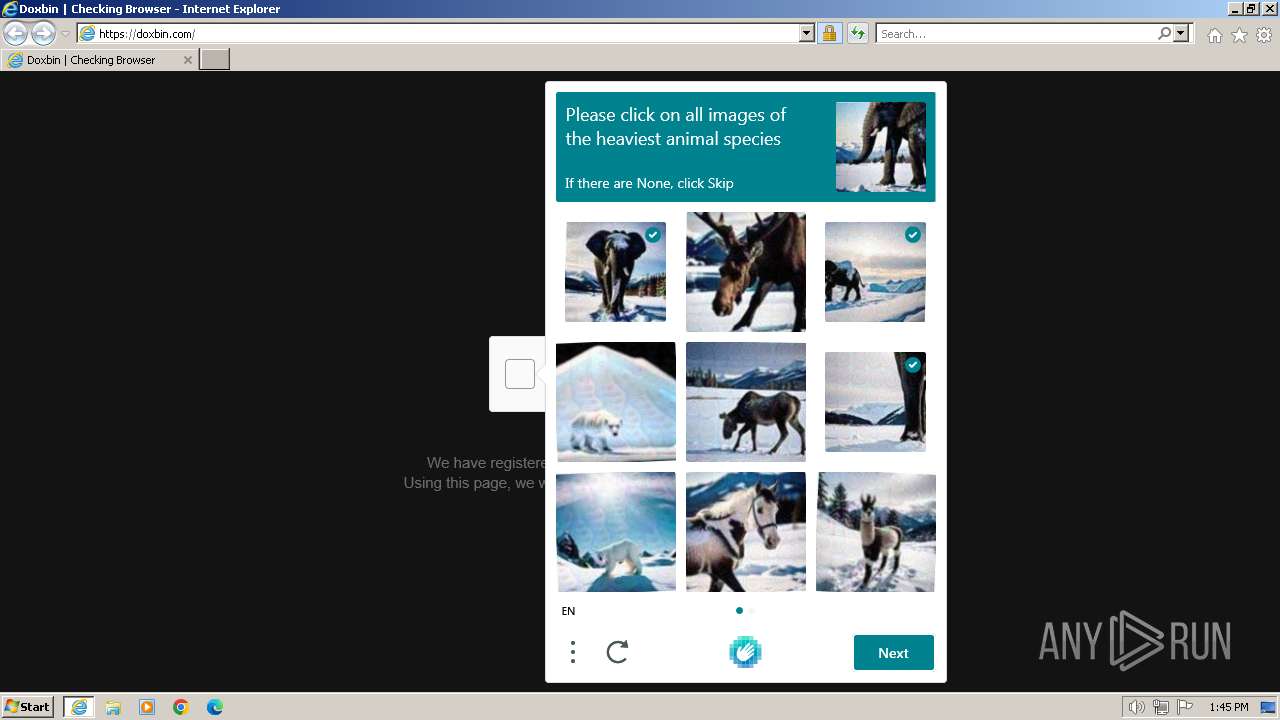Open the Home page icon
1280x720 pixels.
[x=1214, y=35]
